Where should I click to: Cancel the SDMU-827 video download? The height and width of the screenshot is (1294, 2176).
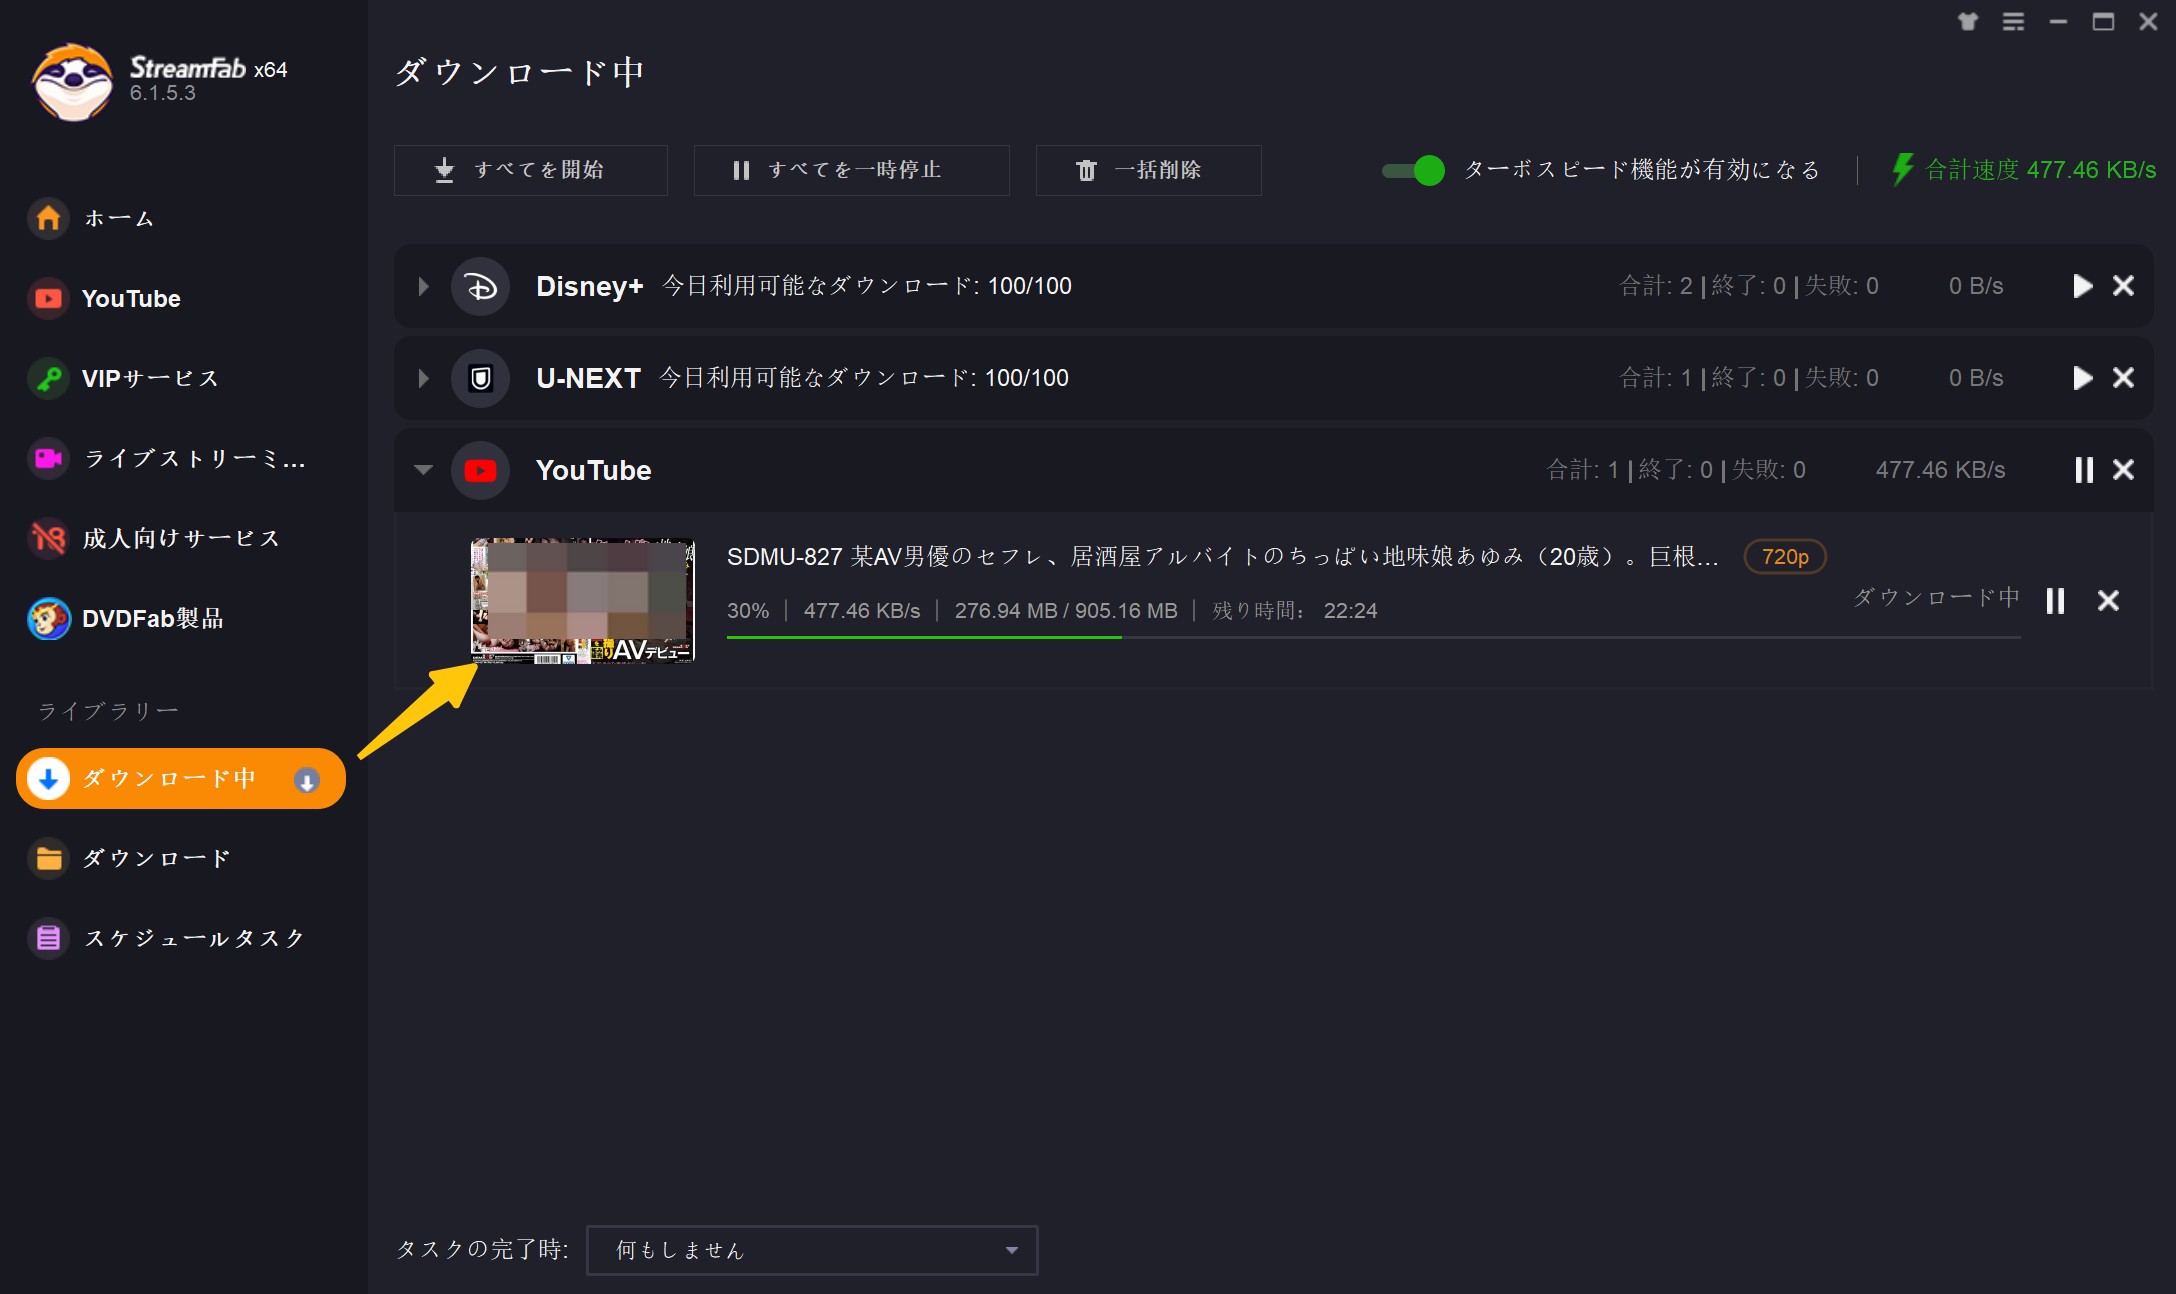click(x=2108, y=601)
